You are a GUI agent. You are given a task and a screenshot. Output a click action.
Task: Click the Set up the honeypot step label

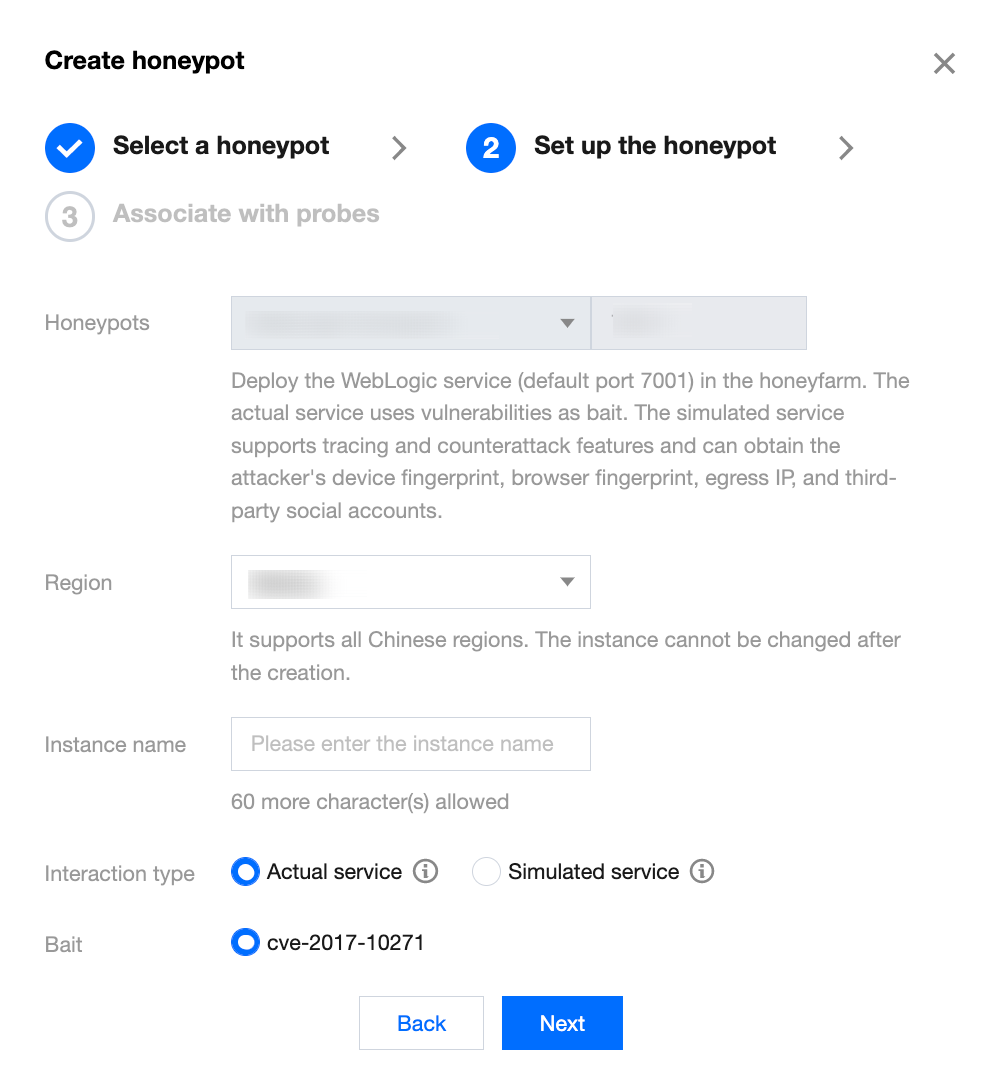tap(655, 146)
